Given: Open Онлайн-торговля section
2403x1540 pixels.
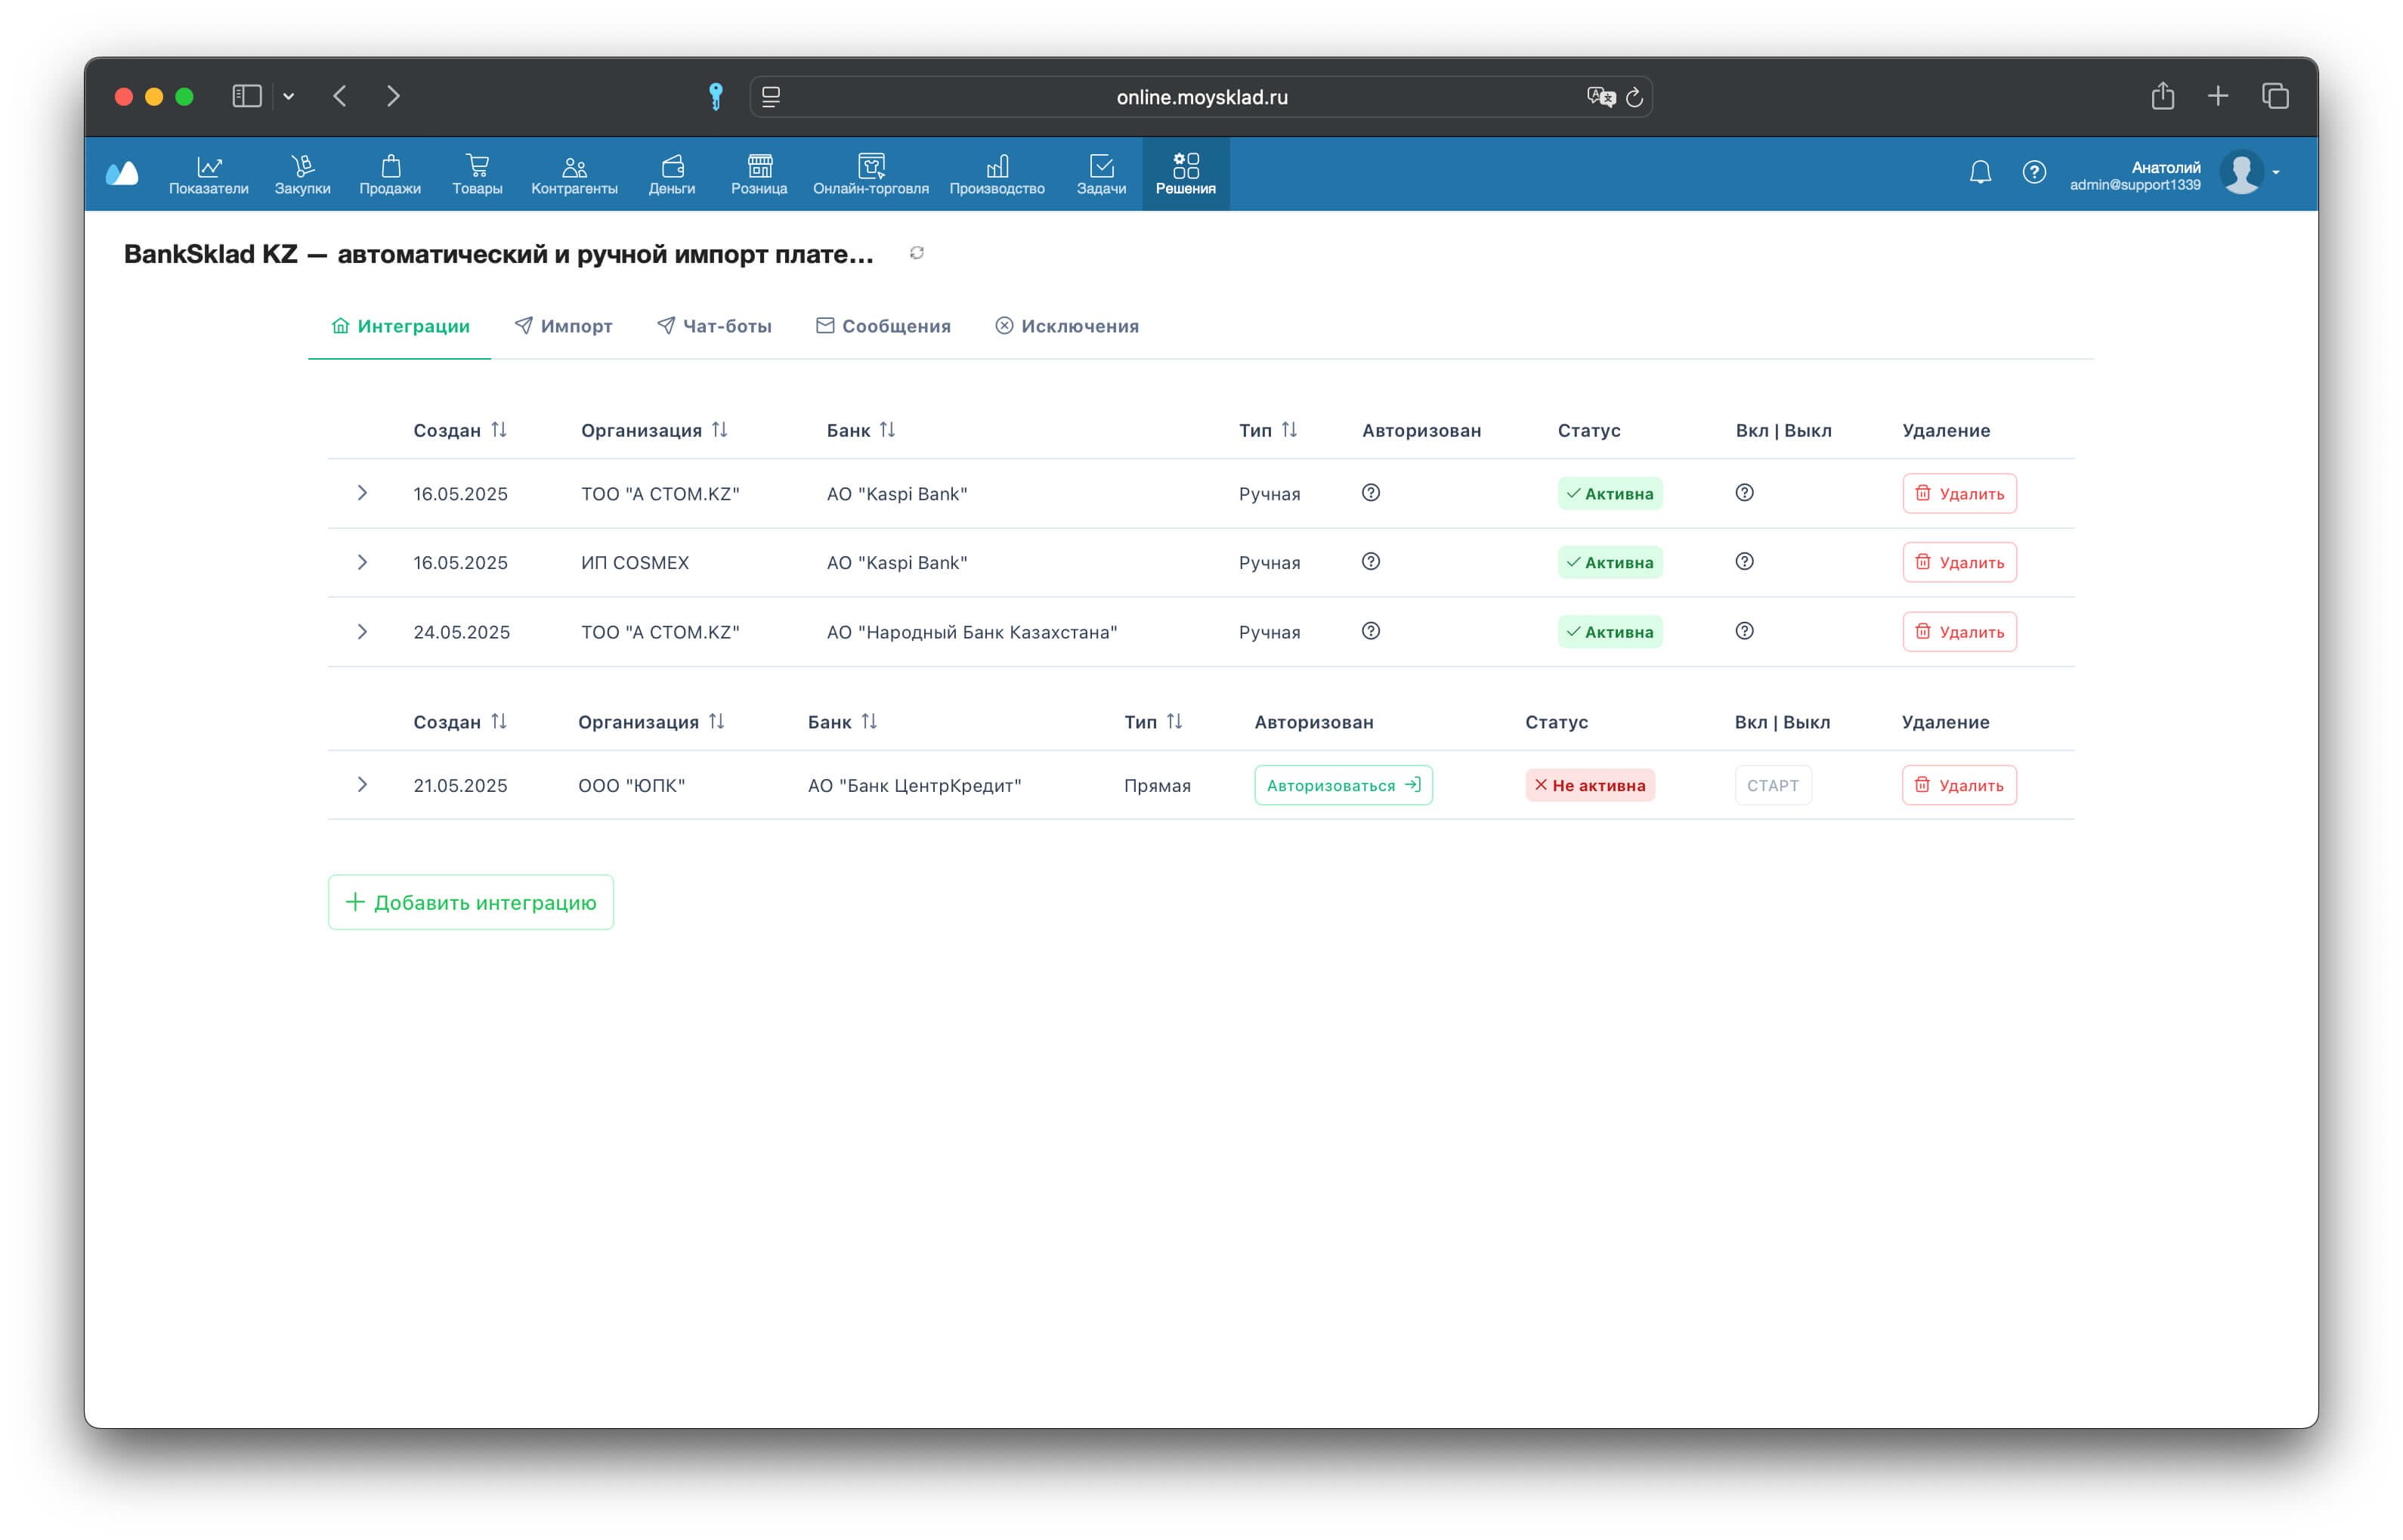Looking at the screenshot, I should [871, 174].
